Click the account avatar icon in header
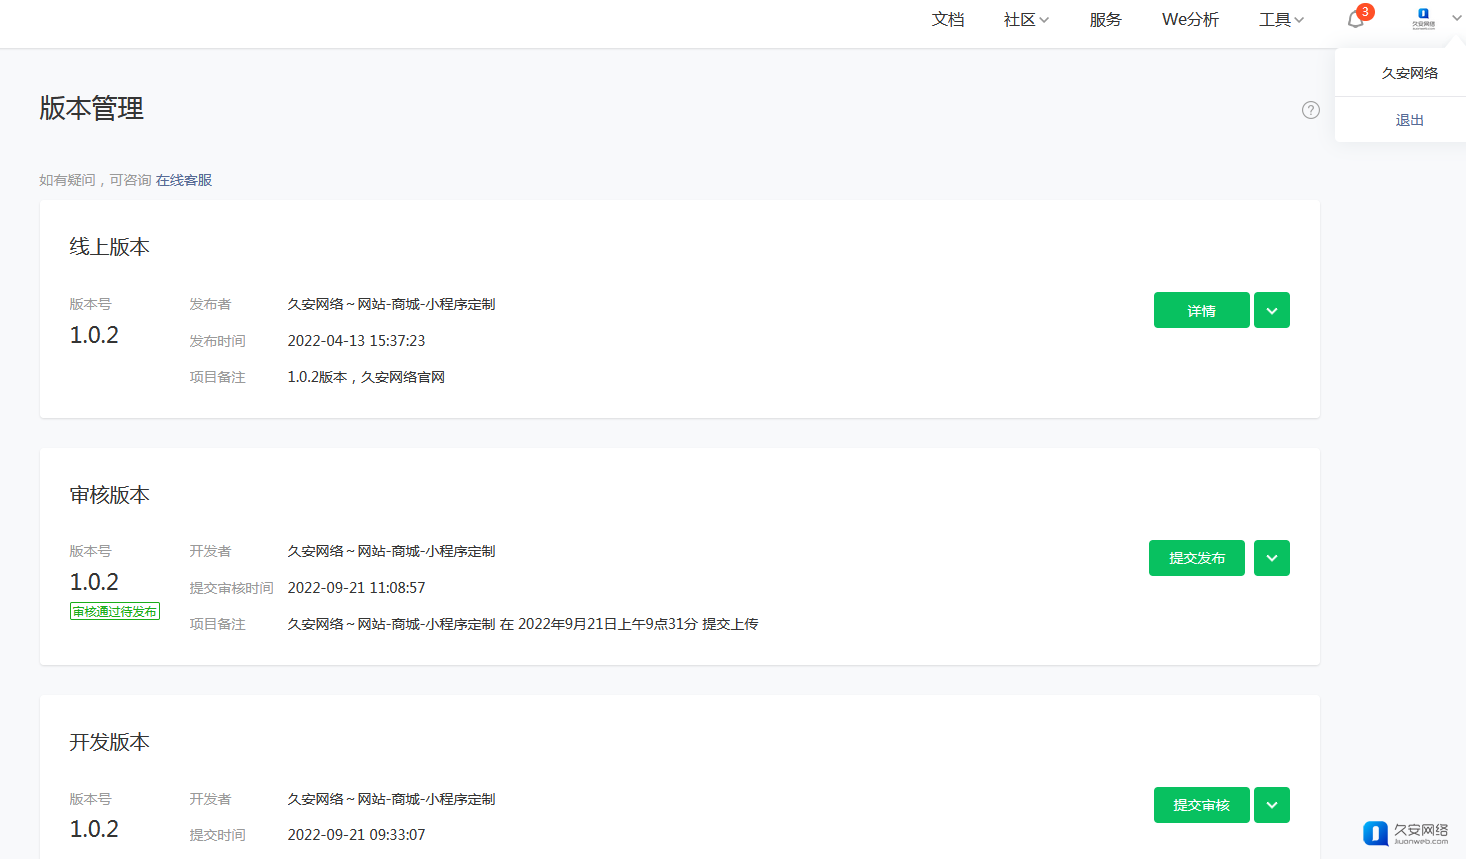 pyautogui.click(x=1423, y=18)
